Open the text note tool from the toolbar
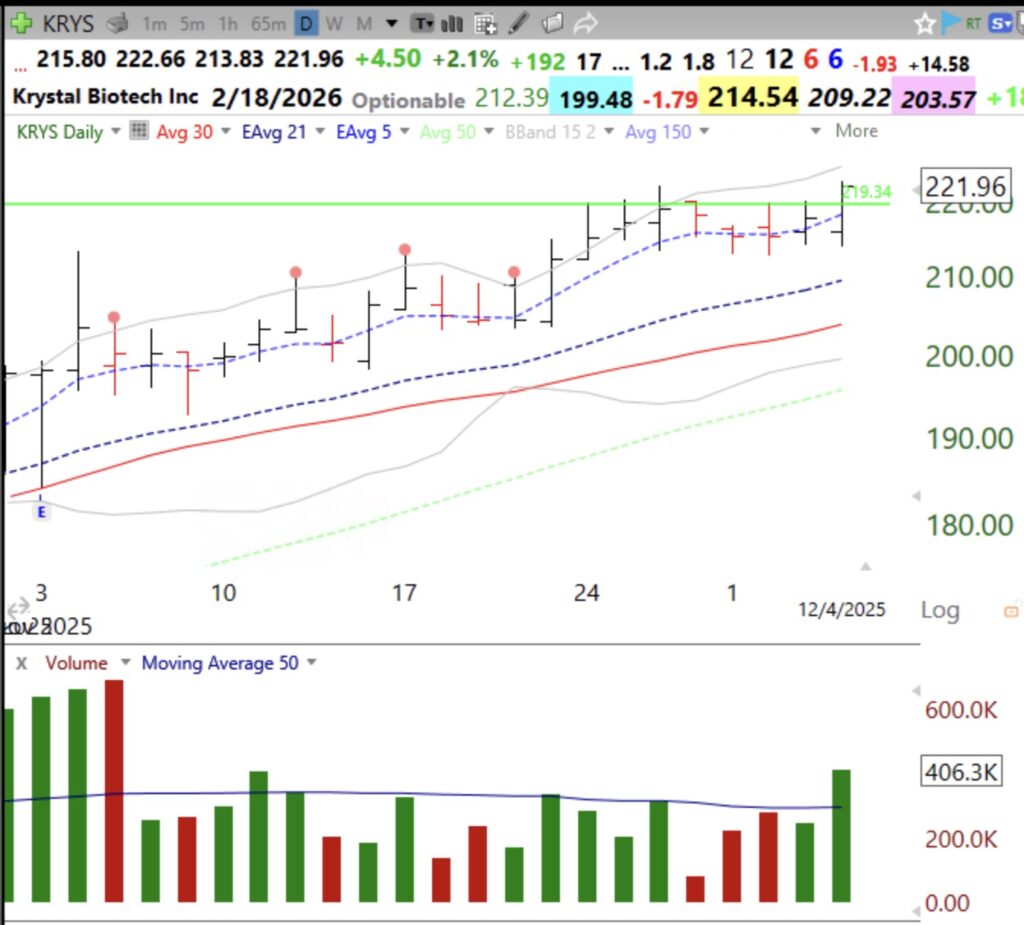The width and height of the screenshot is (1024, 925). pos(424,22)
